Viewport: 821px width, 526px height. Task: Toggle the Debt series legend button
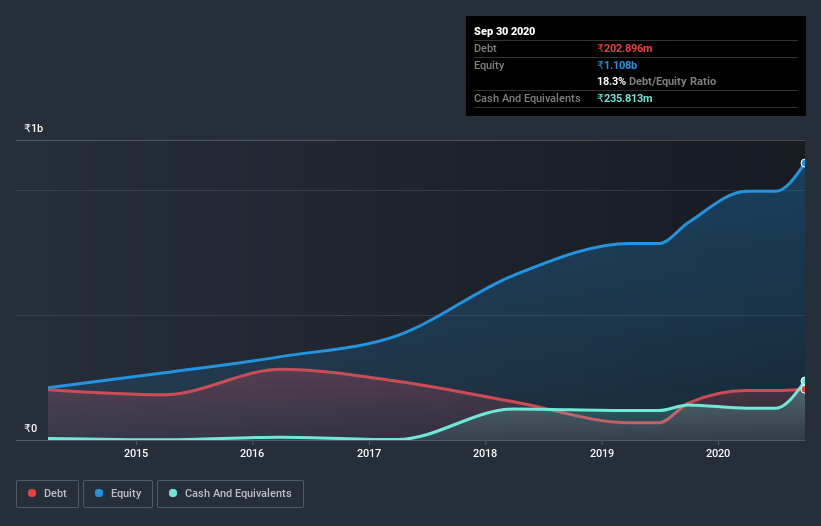(48, 494)
